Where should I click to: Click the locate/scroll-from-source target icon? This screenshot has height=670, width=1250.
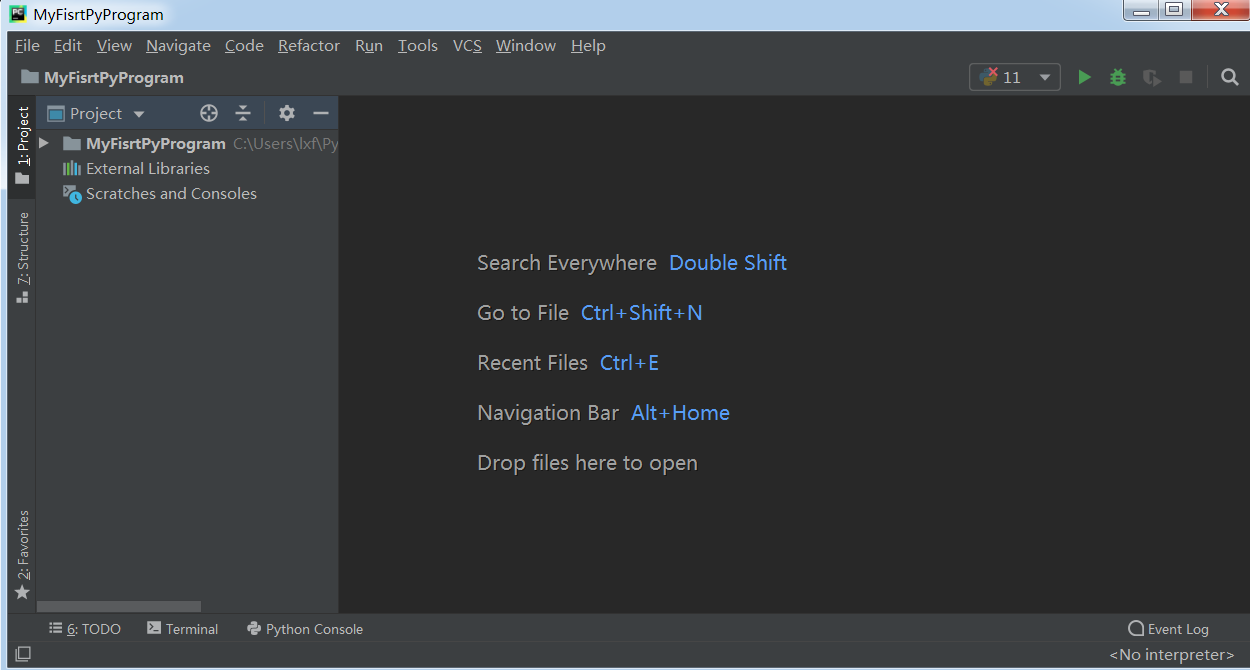tap(209, 113)
